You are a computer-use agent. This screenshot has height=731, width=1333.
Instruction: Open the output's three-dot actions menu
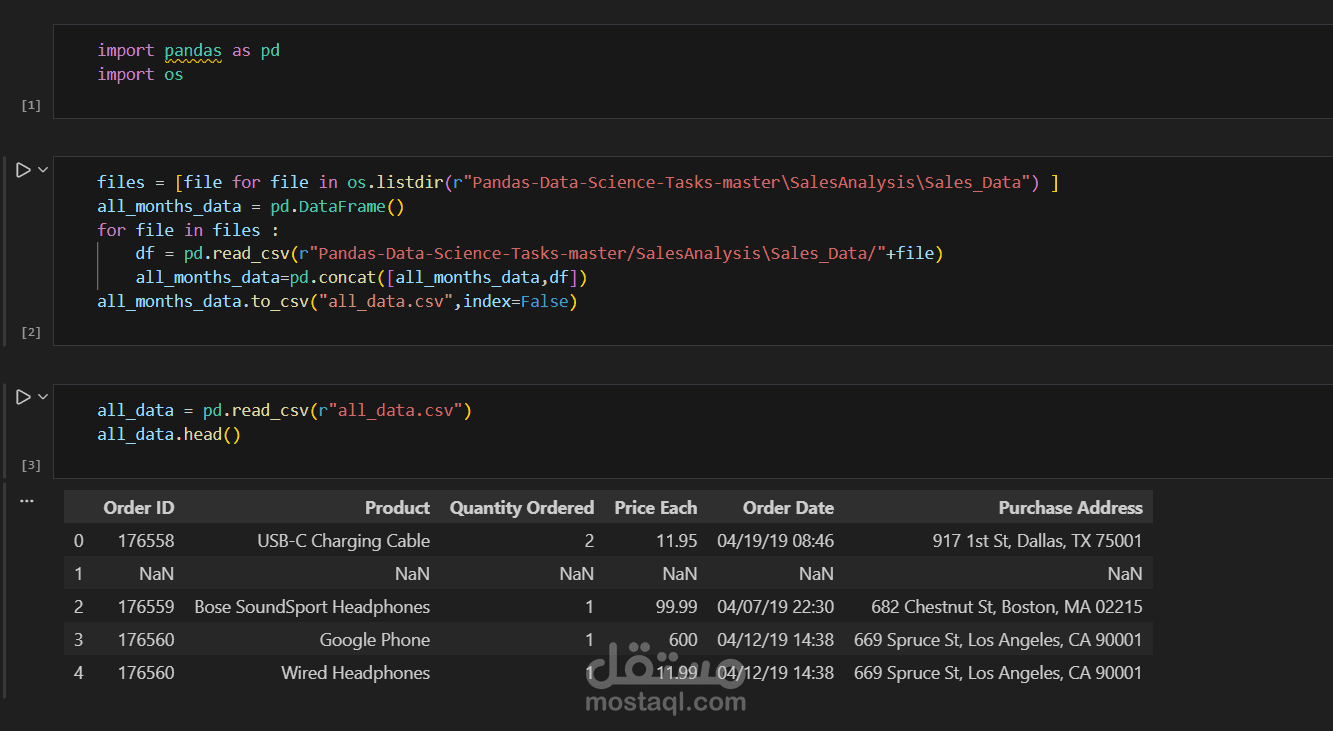point(27,500)
